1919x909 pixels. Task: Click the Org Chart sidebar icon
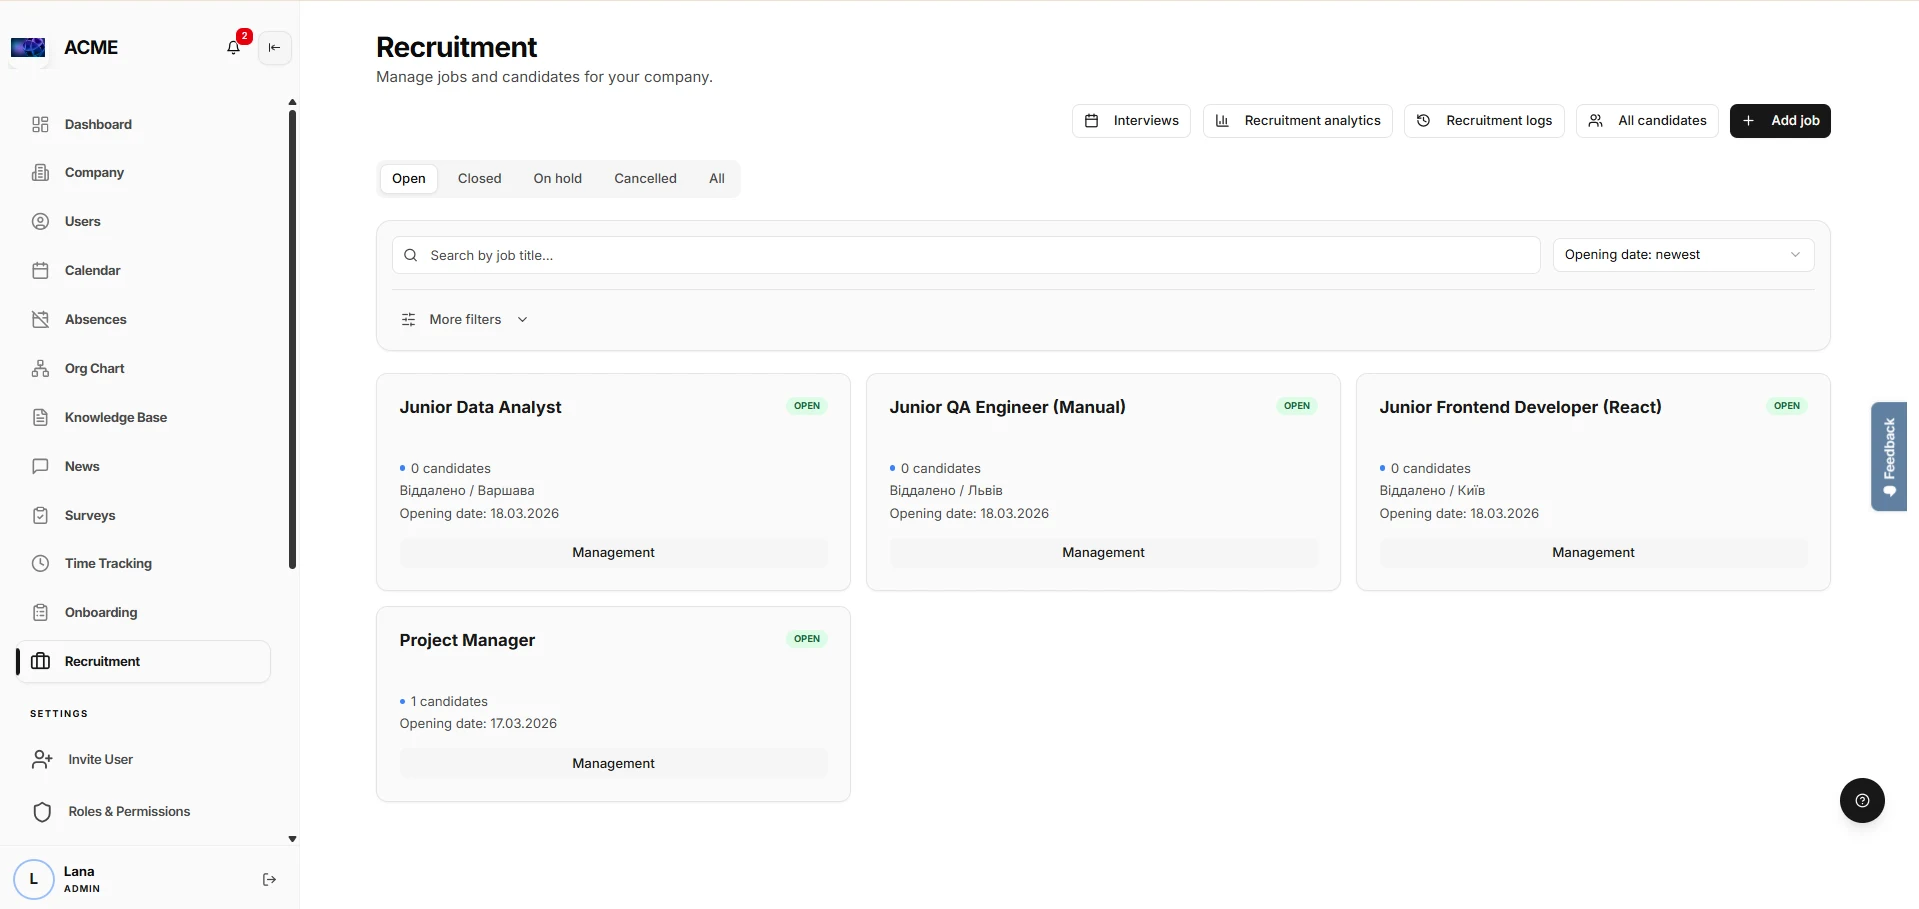coord(40,368)
